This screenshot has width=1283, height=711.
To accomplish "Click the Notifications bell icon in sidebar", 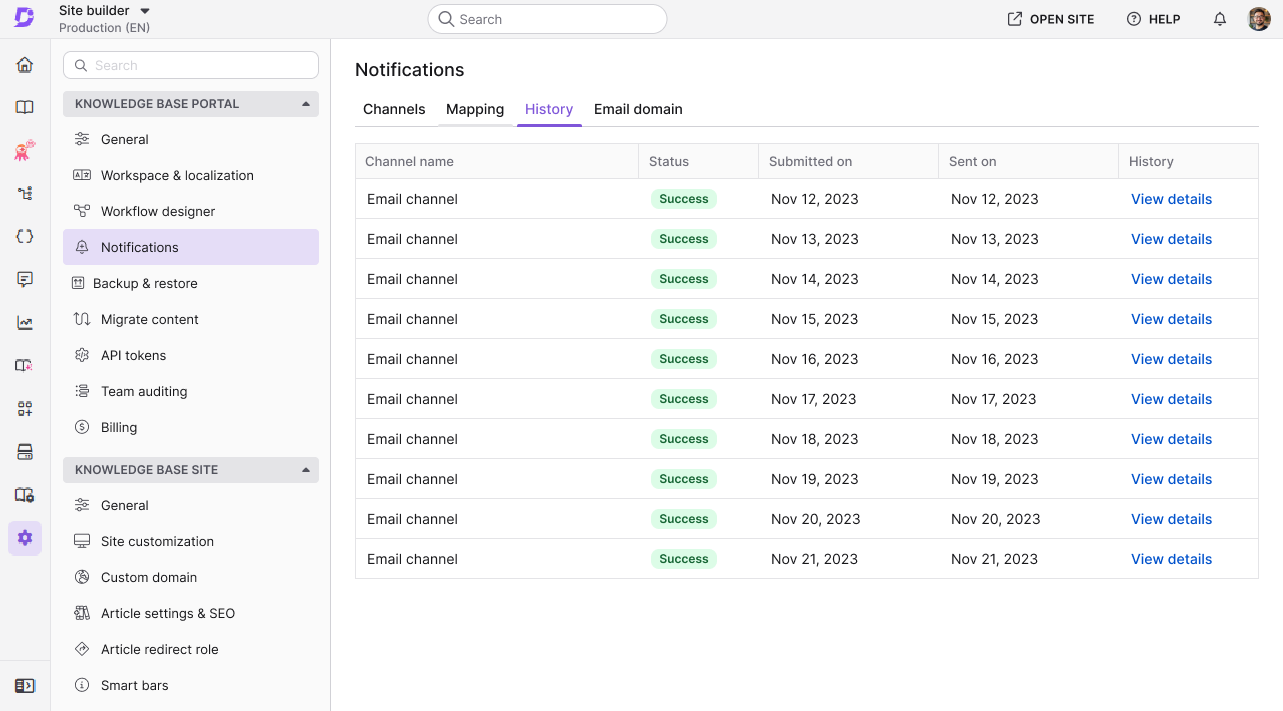I will 82,247.
